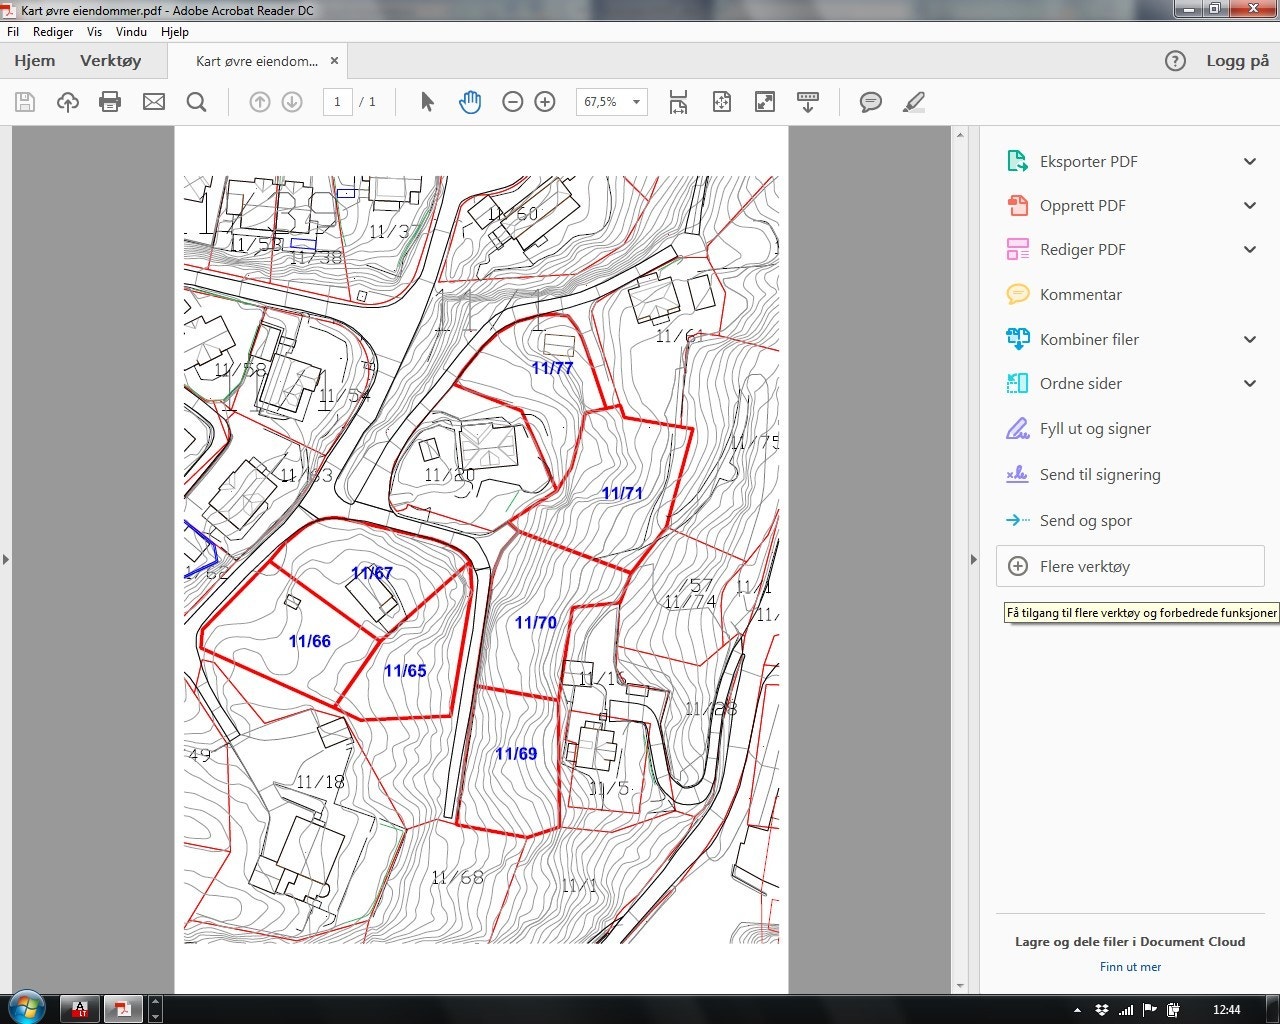The height and width of the screenshot is (1024, 1280).
Task: Click the network signal tray icon
Action: coord(1126,1010)
